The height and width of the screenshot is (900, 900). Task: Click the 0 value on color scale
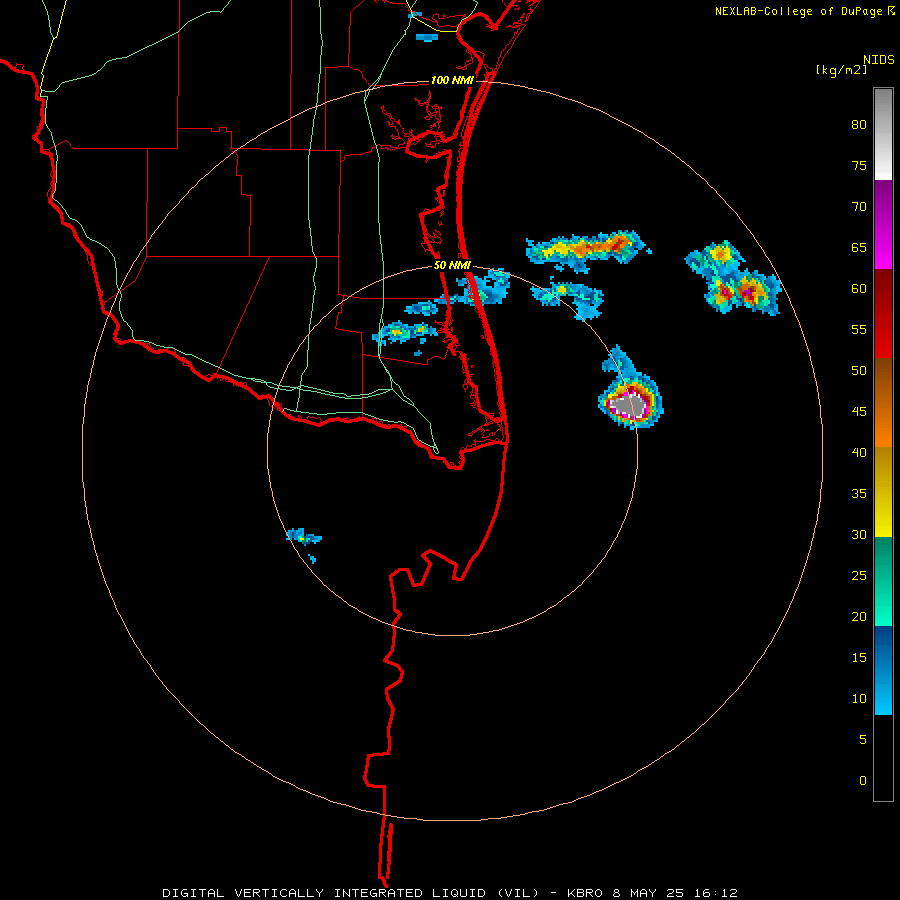(x=863, y=781)
